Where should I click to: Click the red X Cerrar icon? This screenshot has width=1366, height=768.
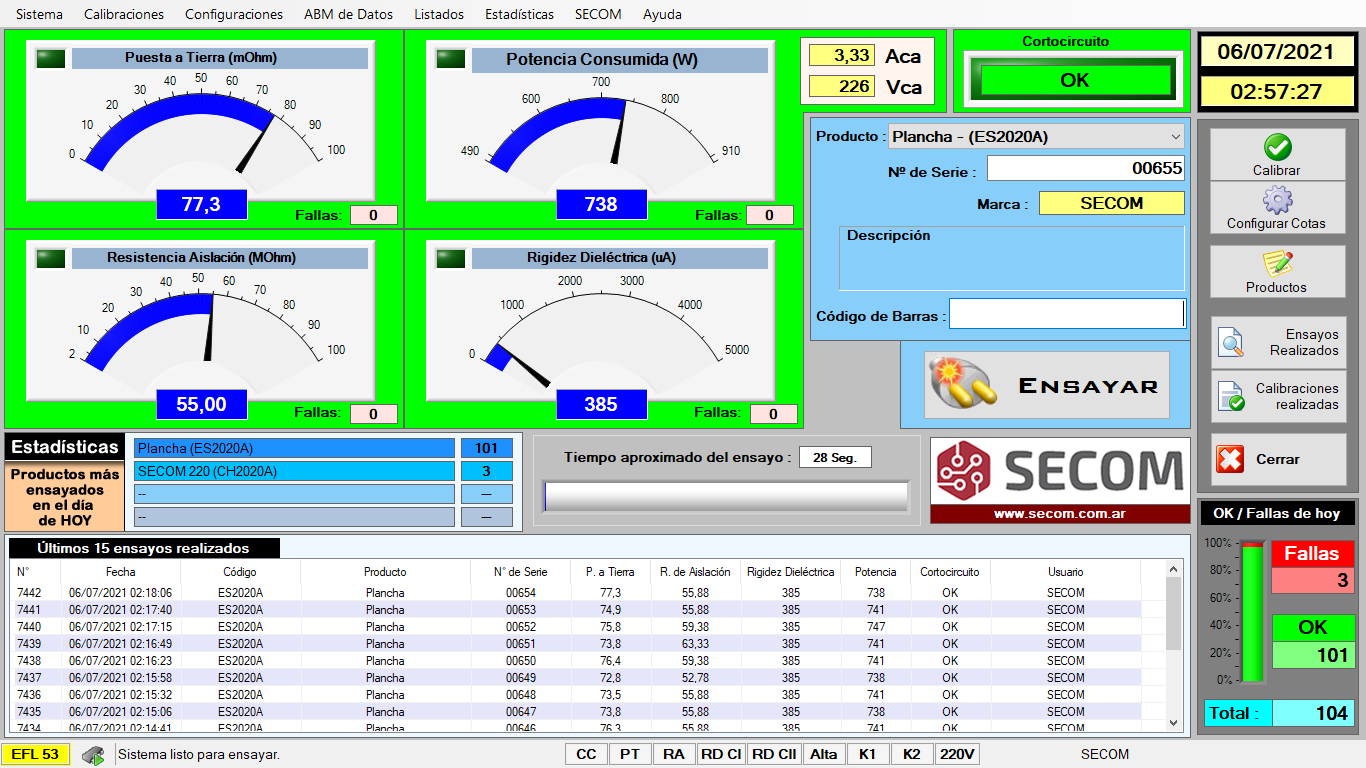[x=1230, y=459]
